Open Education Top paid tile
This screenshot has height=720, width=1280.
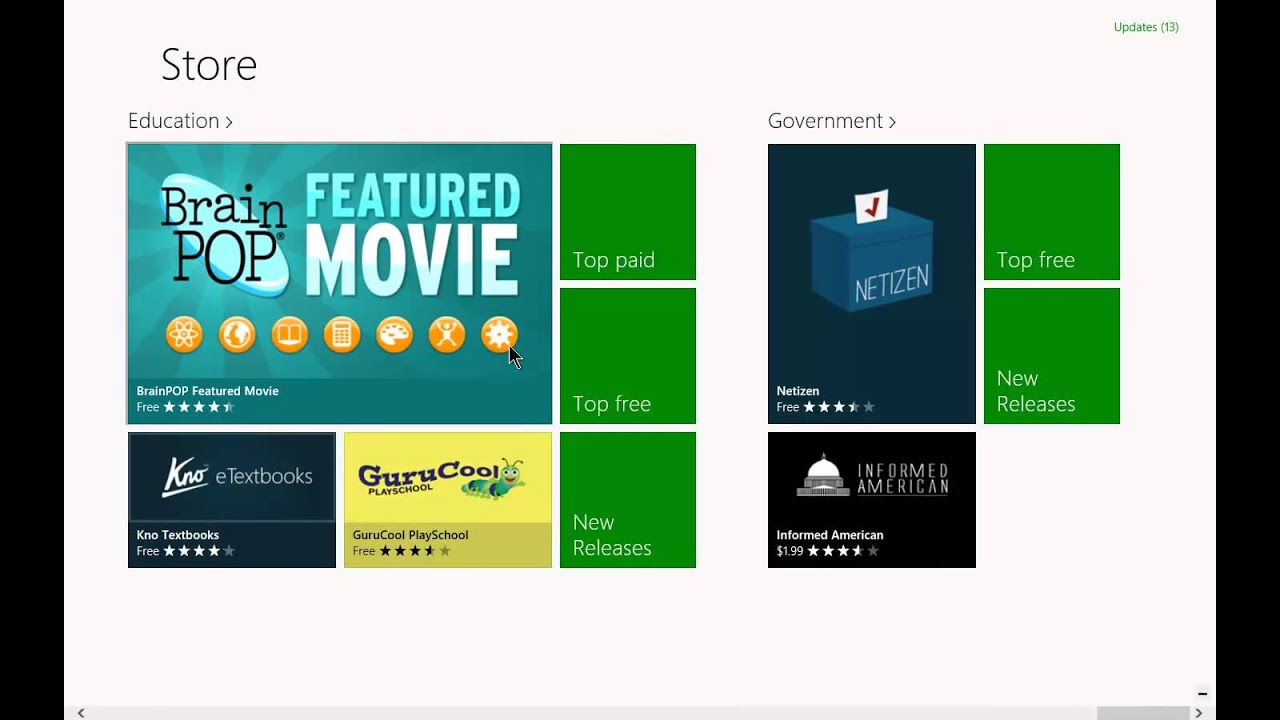[x=628, y=212]
